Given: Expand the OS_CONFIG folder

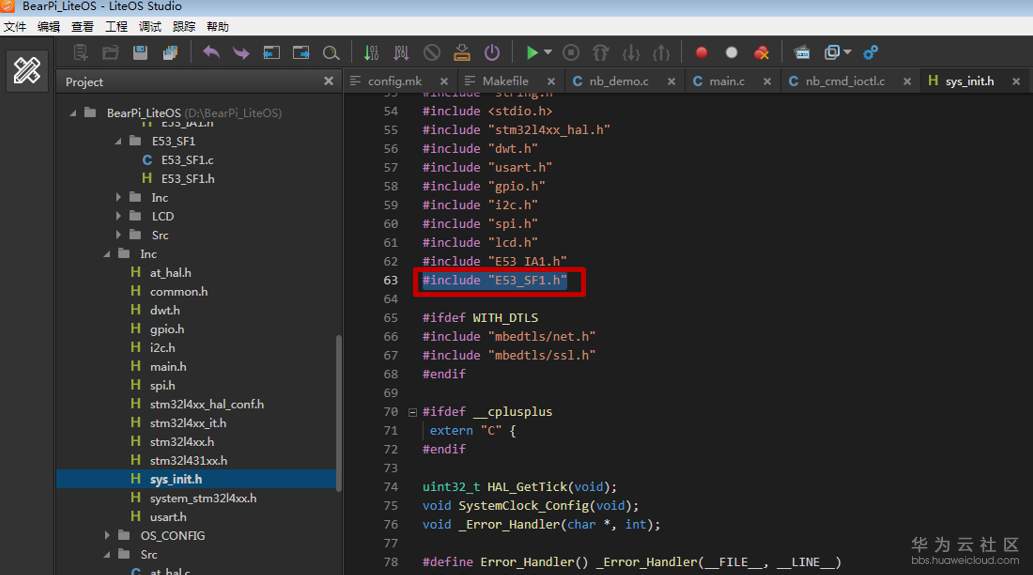Looking at the screenshot, I should (x=107, y=535).
